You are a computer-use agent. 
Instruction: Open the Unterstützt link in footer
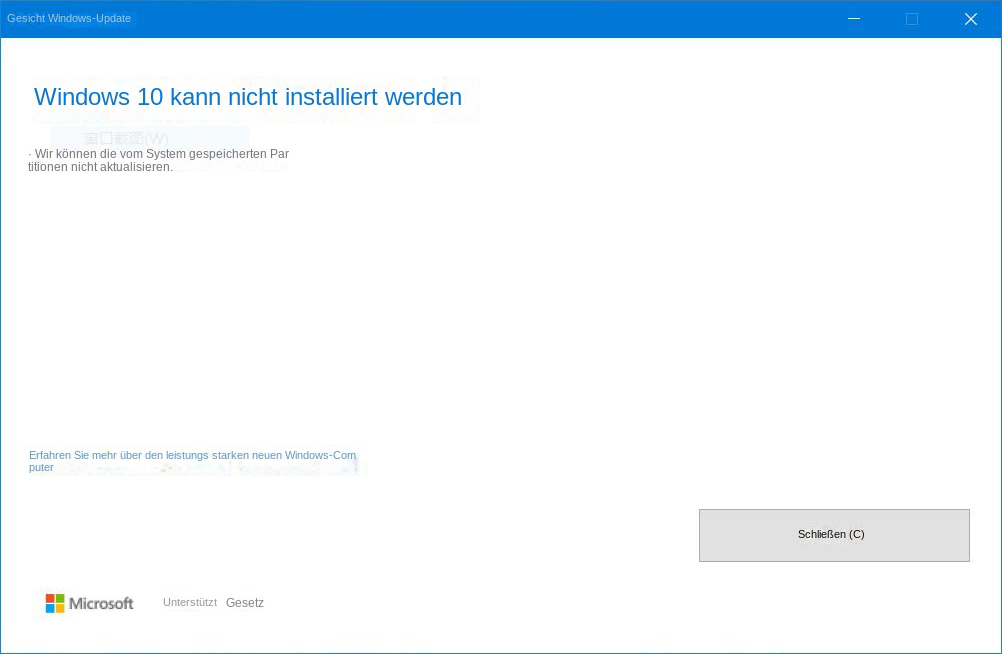click(x=189, y=603)
